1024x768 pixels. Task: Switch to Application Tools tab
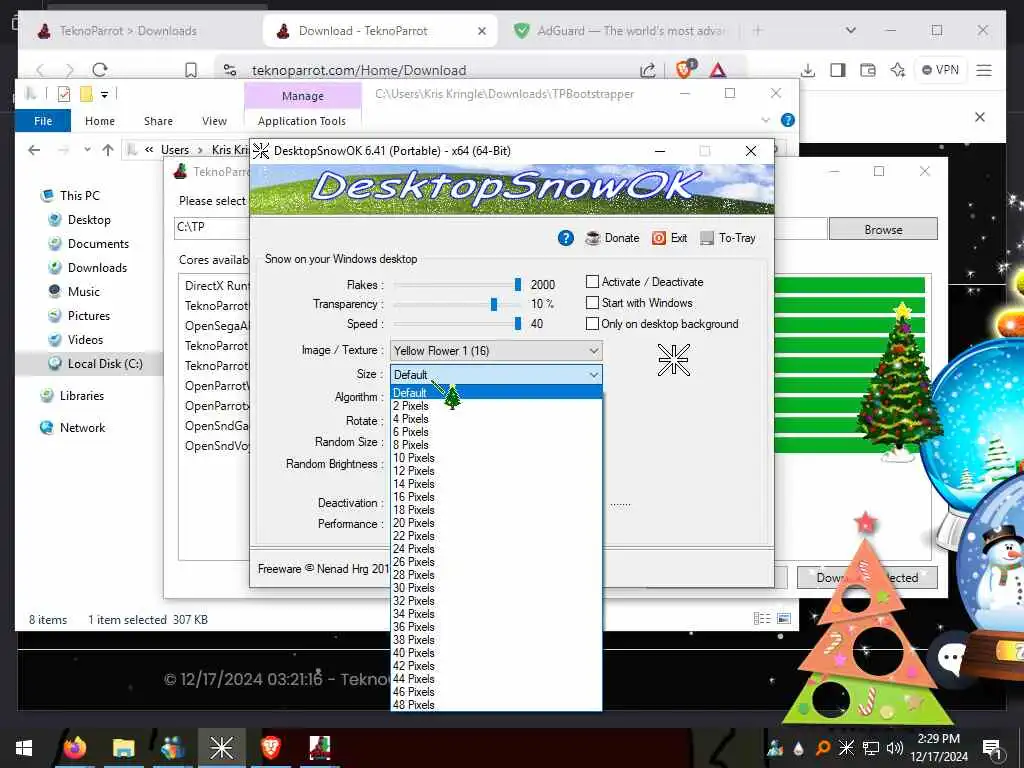[x=302, y=121]
